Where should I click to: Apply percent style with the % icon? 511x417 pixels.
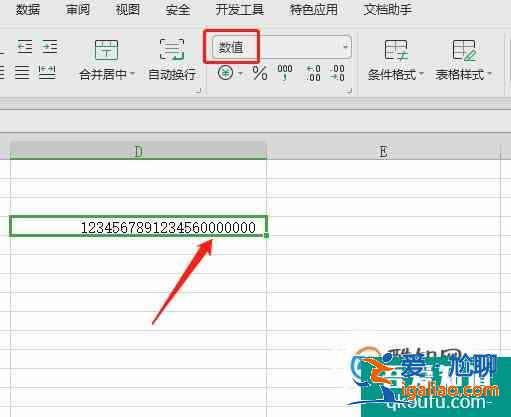coord(260,73)
